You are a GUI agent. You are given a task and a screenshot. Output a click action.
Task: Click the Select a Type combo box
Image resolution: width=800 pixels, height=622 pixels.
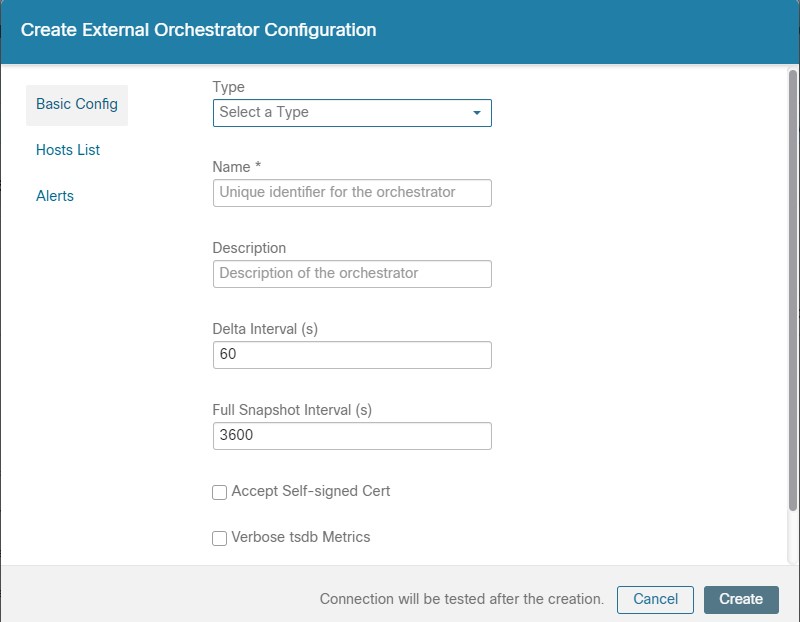(x=352, y=113)
